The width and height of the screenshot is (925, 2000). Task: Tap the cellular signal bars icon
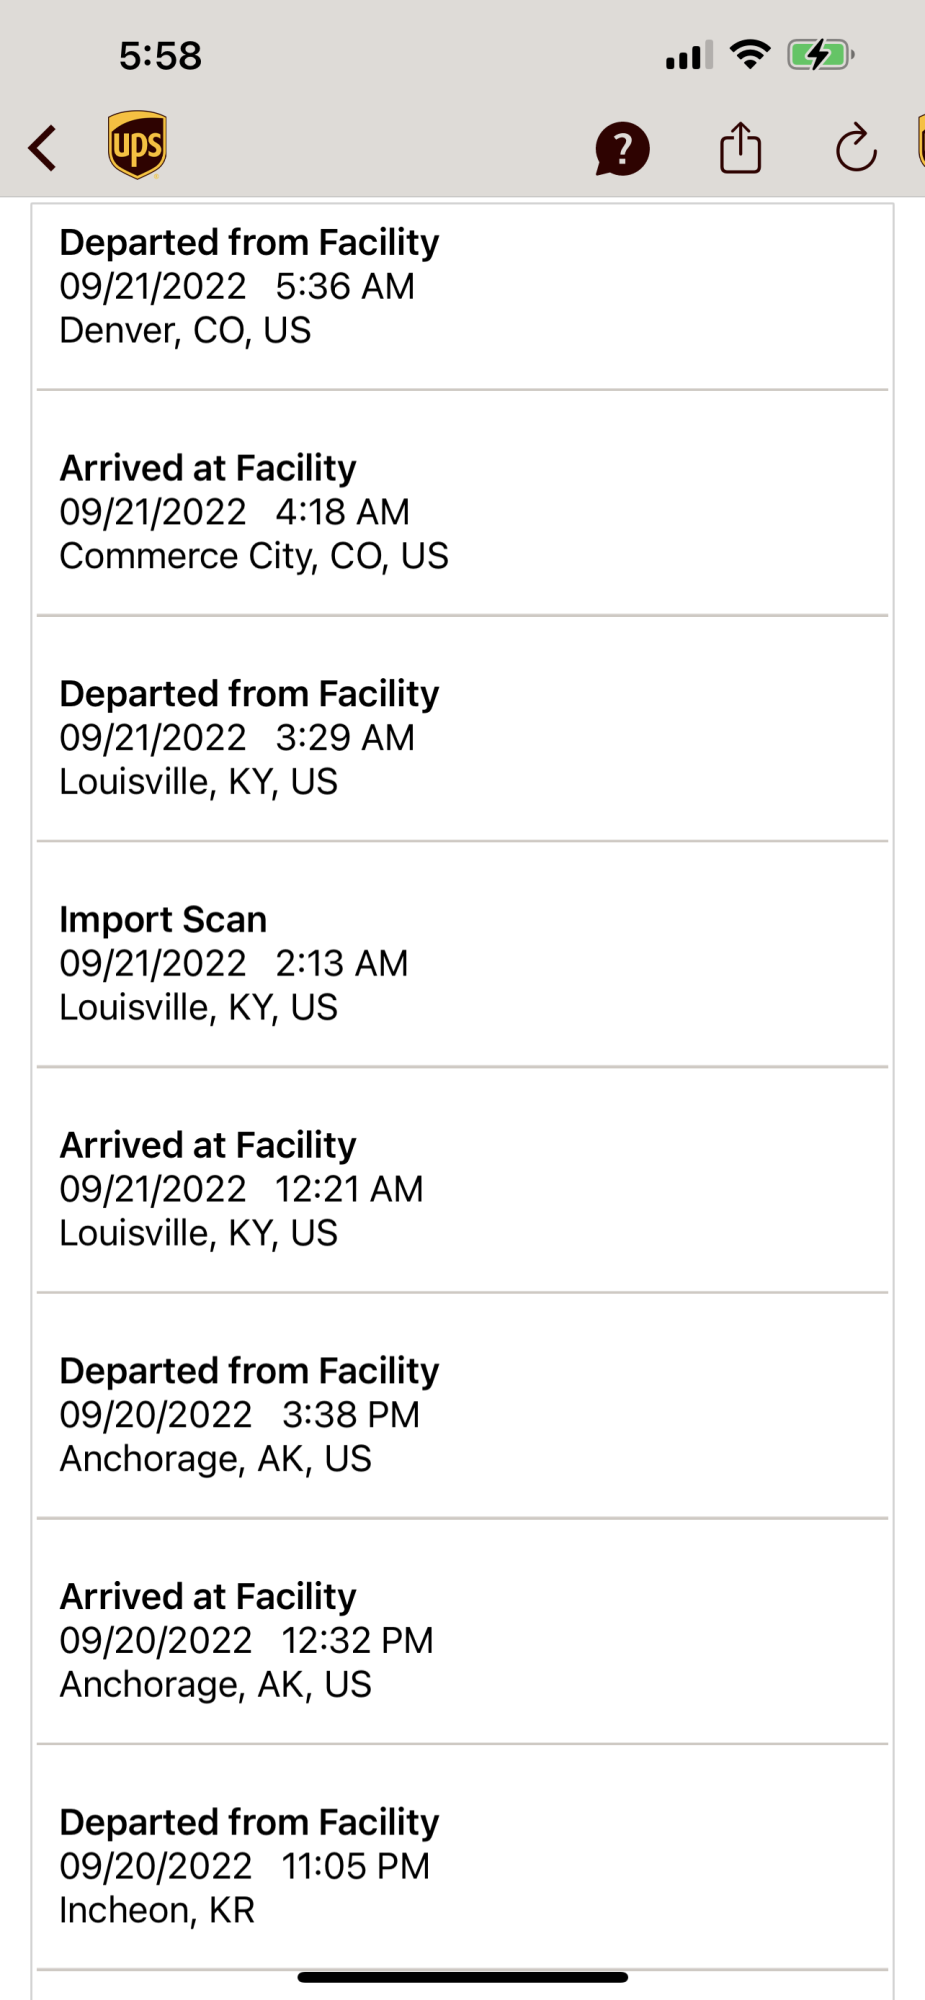pyautogui.click(x=689, y=55)
